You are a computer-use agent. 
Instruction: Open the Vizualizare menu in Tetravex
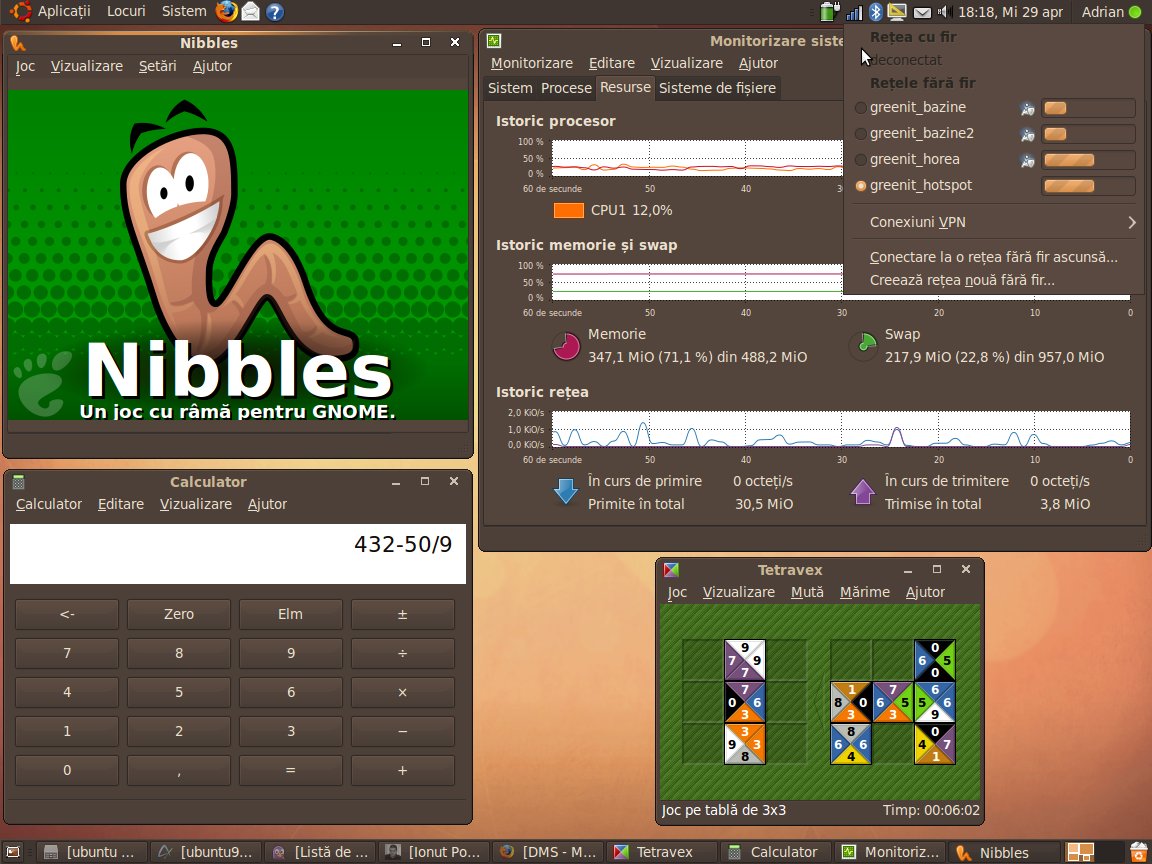click(x=738, y=592)
